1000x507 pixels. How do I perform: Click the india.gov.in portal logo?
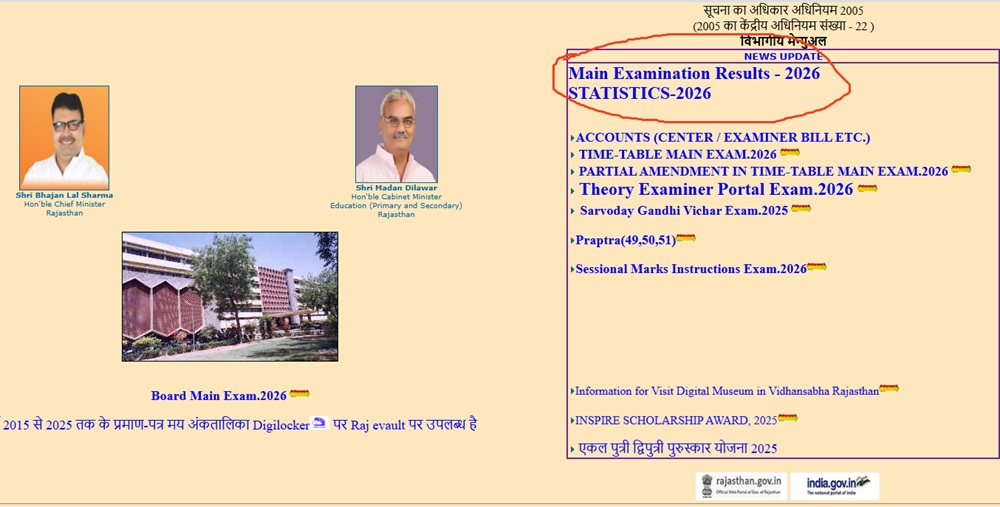pyautogui.click(x=834, y=486)
